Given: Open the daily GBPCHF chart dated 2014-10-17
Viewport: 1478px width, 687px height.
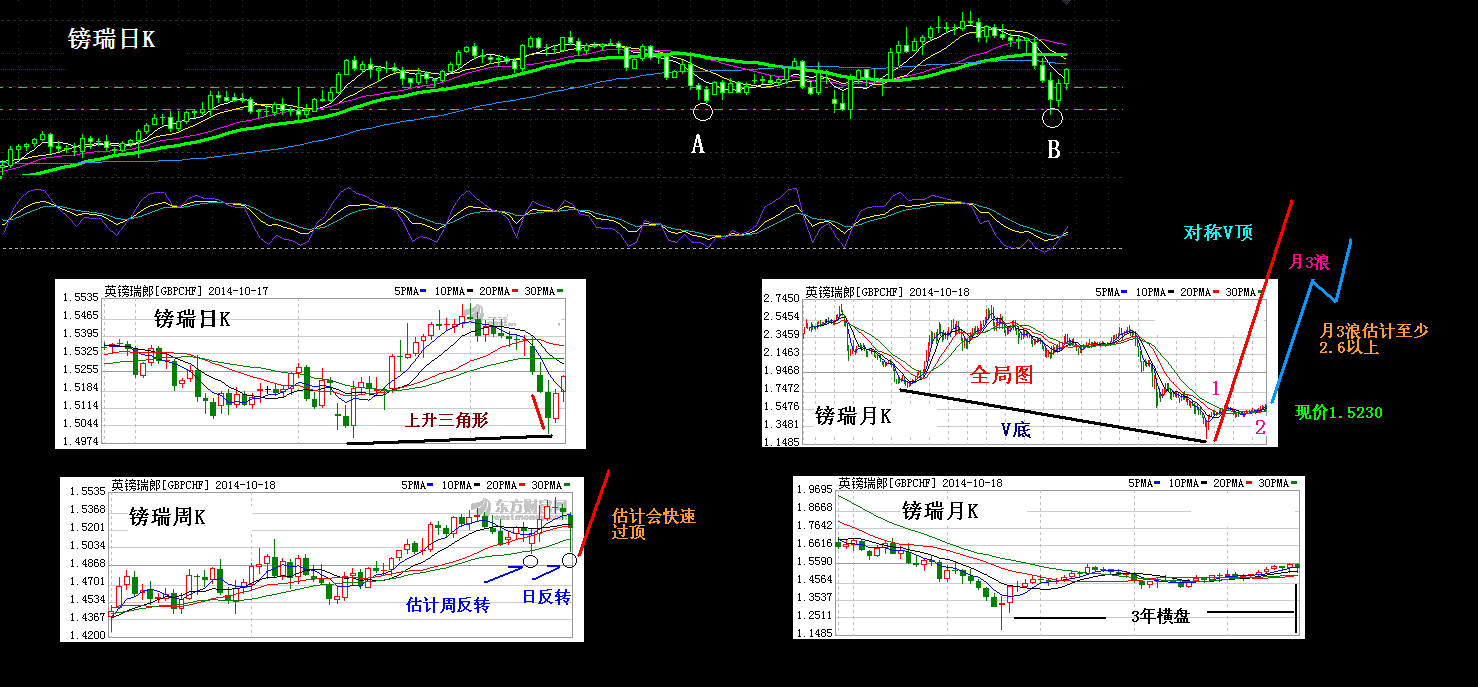Looking at the screenshot, I should click(320, 363).
